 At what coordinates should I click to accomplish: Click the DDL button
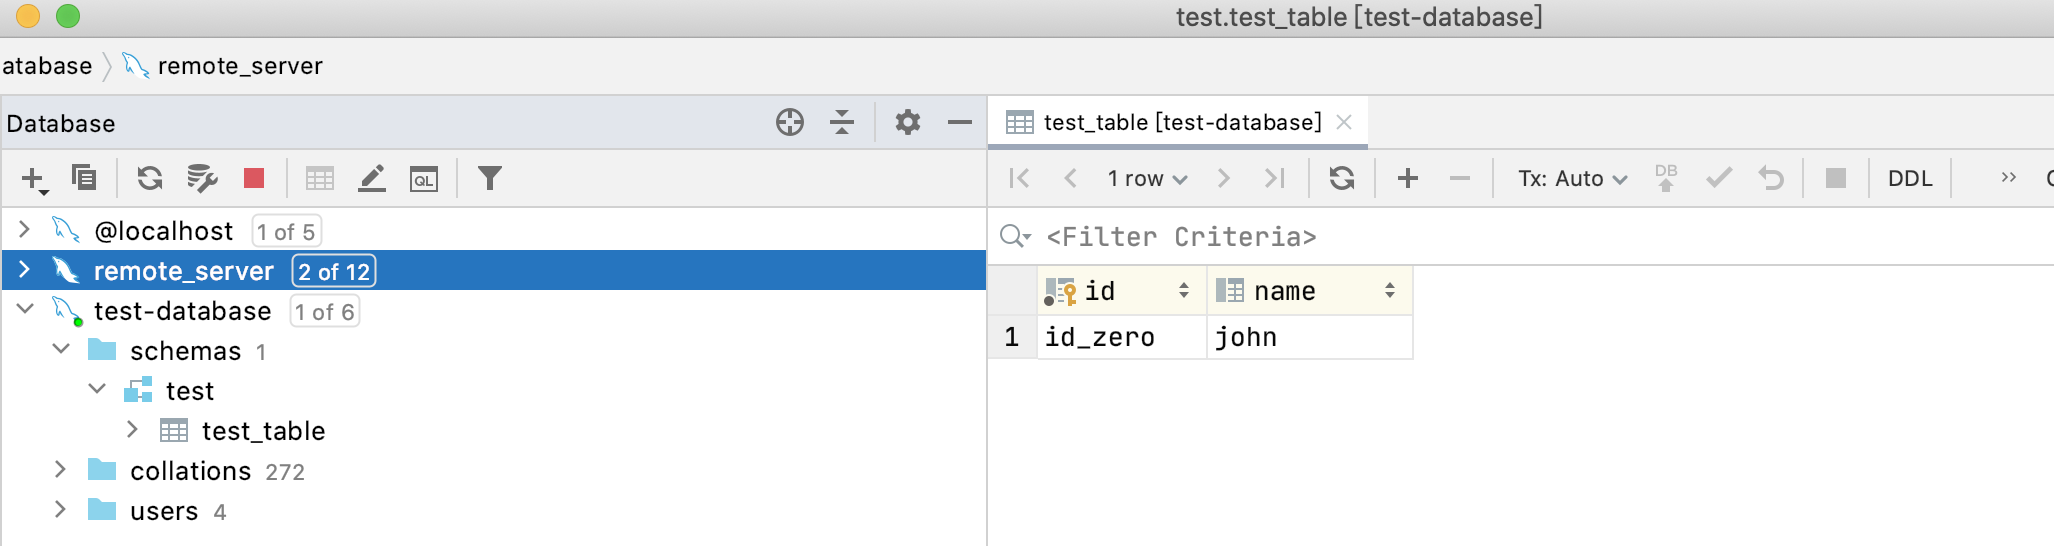pos(1909,178)
